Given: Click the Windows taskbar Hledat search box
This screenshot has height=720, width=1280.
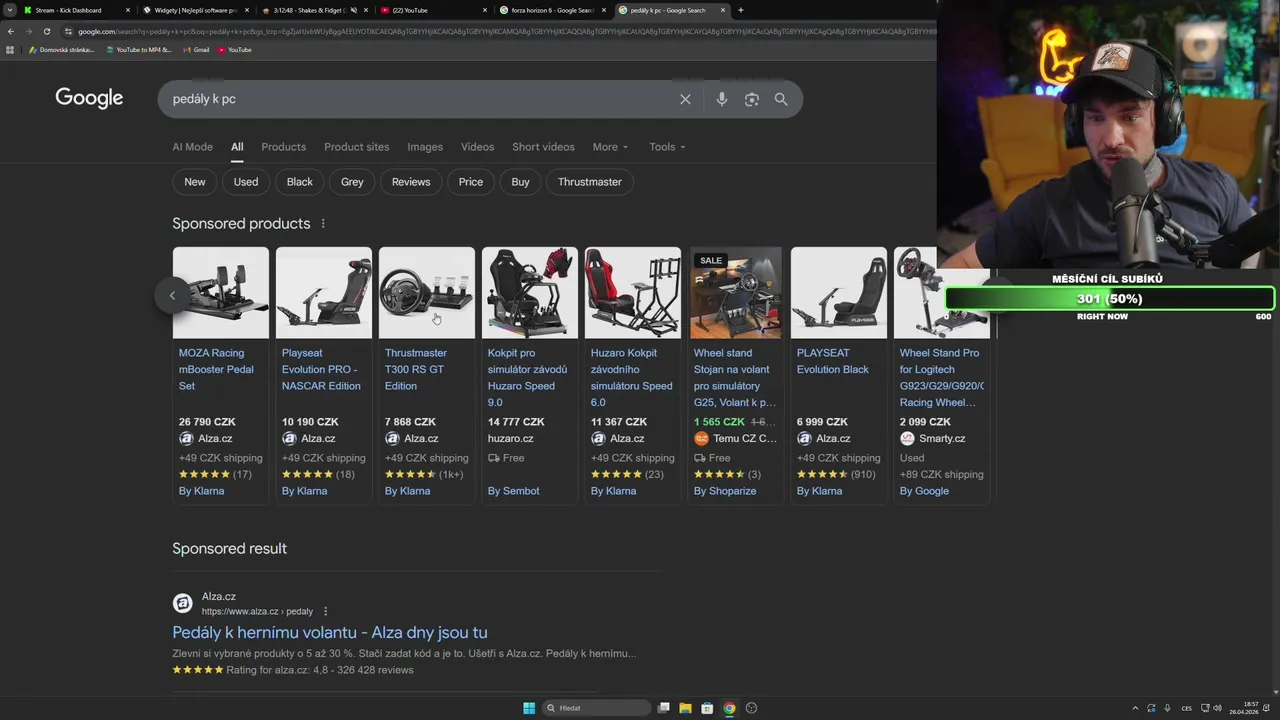Looking at the screenshot, I should [596, 708].
